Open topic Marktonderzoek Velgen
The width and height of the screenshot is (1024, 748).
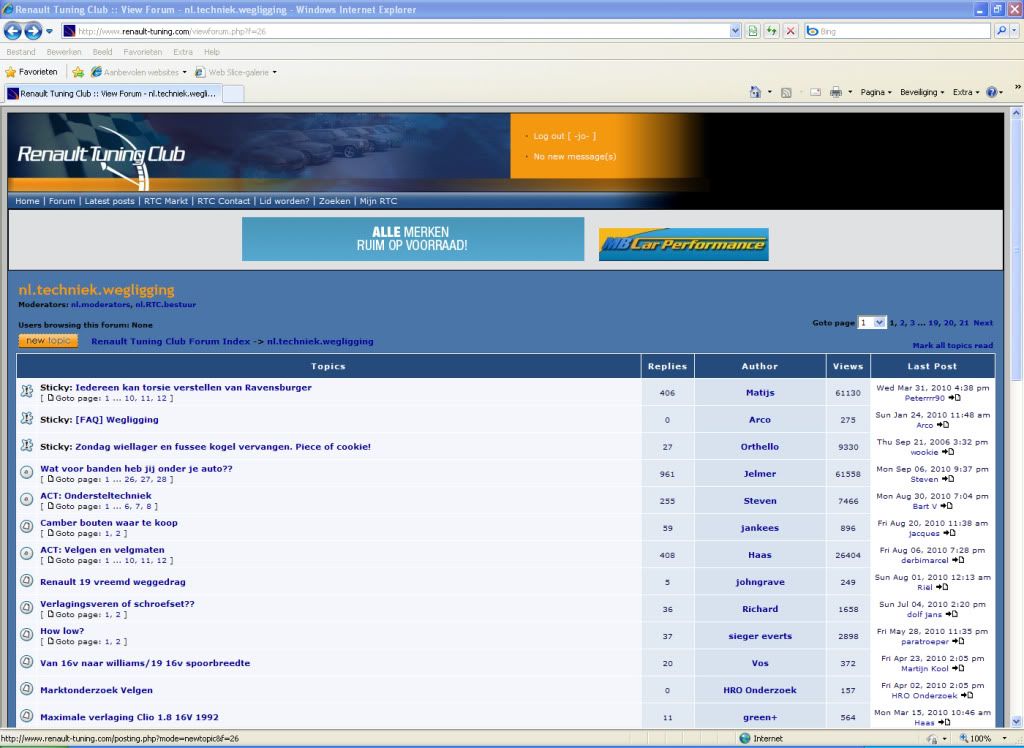[x=97, y=690]
